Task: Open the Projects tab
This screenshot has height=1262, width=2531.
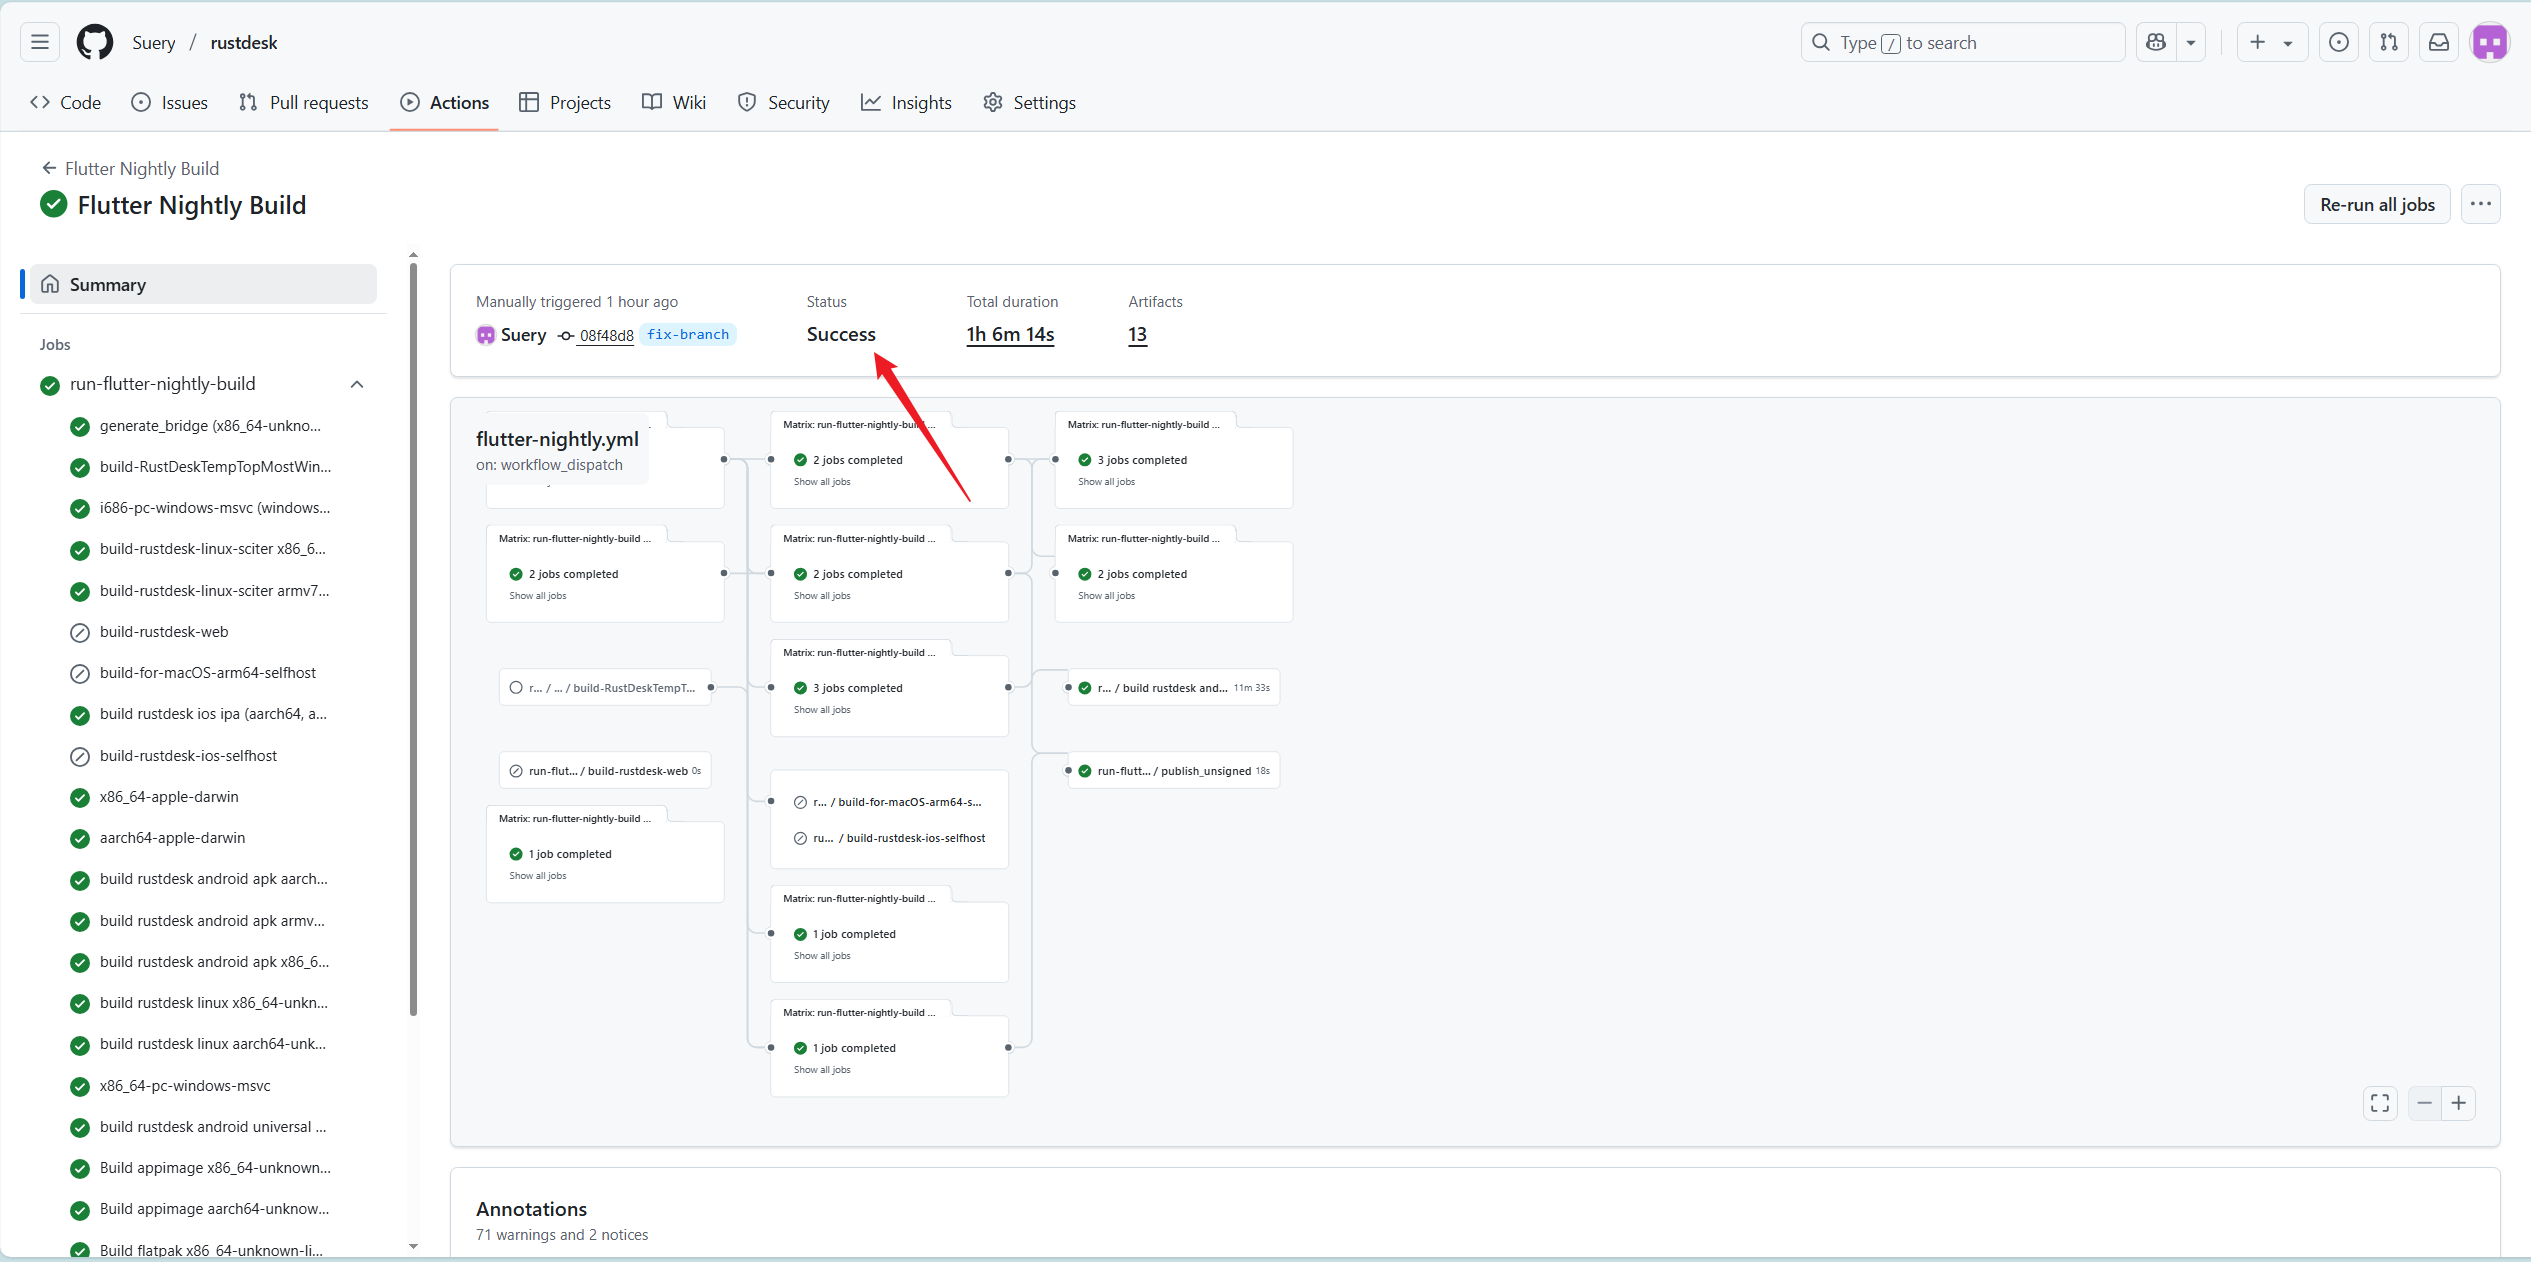Action: tap(565, 102)
